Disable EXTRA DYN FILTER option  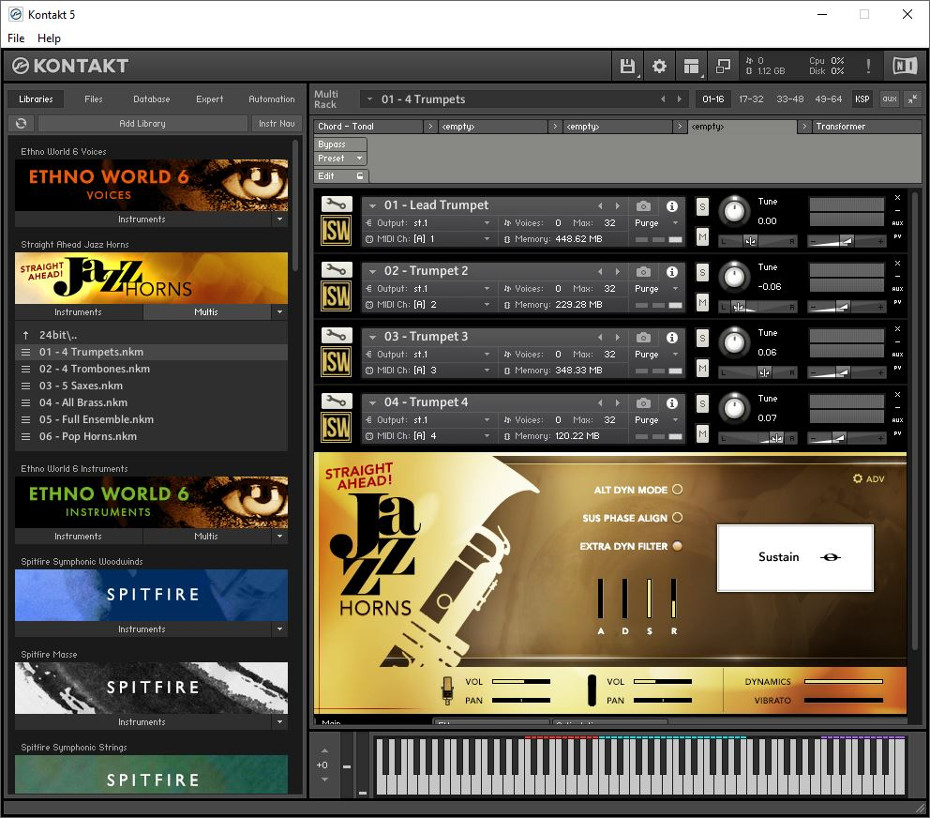(x=677, y=546)
